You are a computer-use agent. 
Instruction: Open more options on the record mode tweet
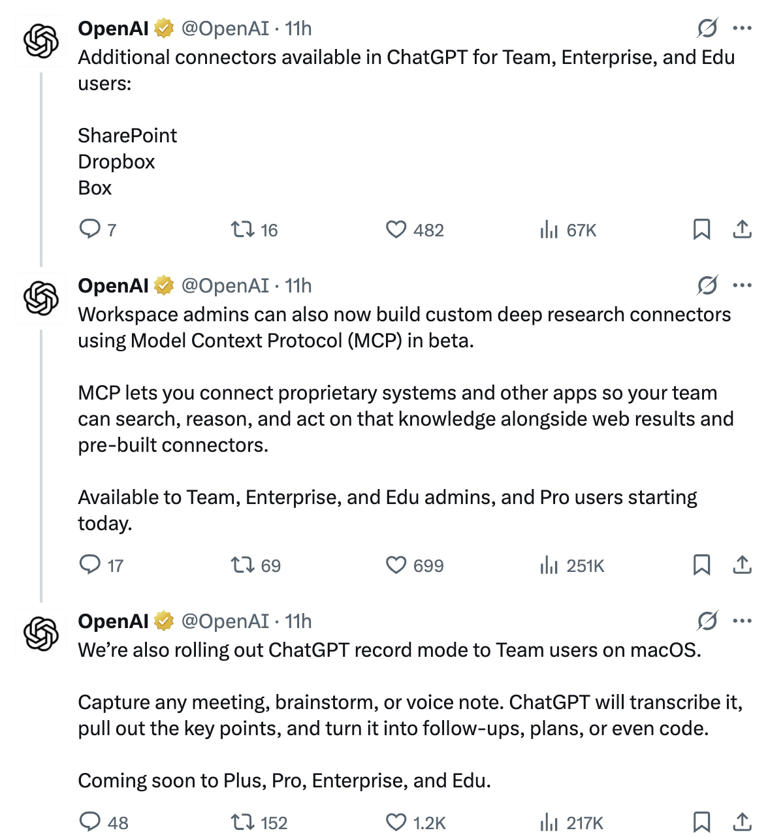743,620
